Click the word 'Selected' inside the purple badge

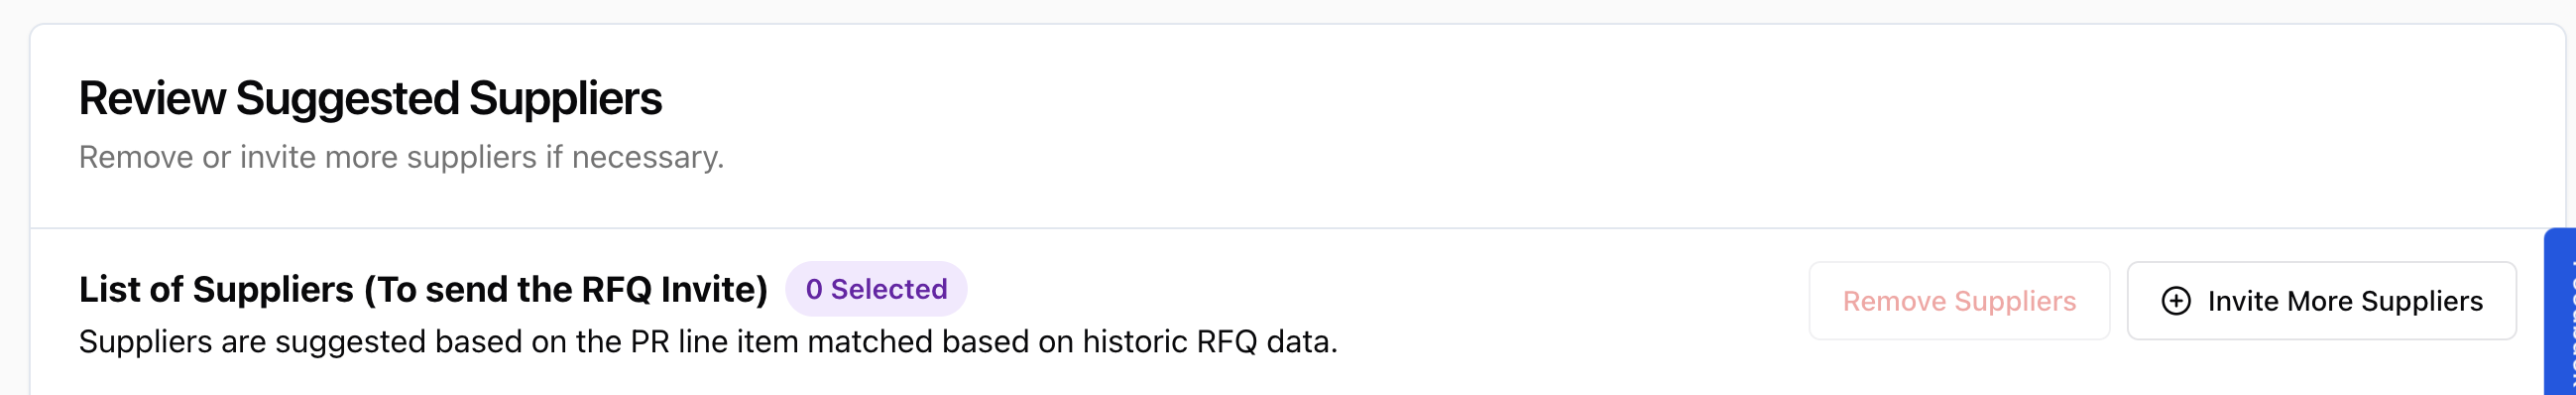pyautogui.click(x=889, y=289)
